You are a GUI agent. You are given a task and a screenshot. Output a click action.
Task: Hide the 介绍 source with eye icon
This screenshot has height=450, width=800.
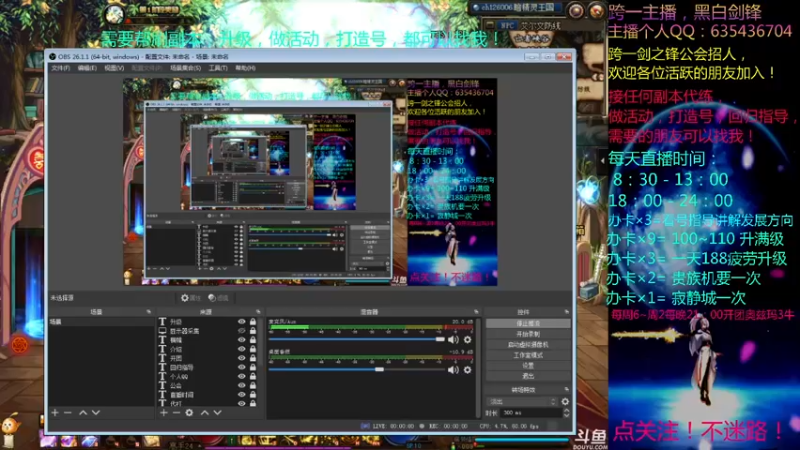[241, 349]
